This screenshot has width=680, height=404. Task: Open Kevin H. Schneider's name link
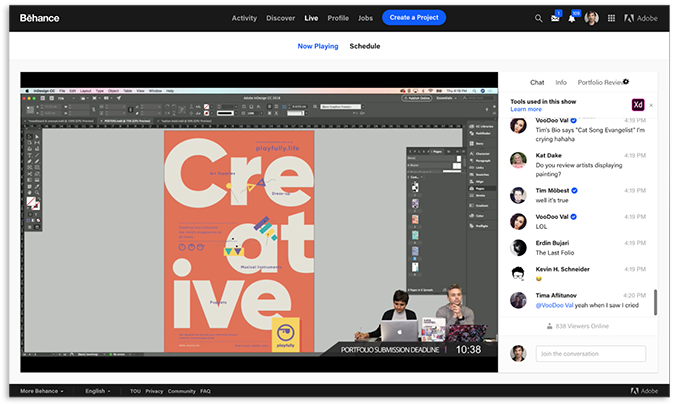(562, 270)
